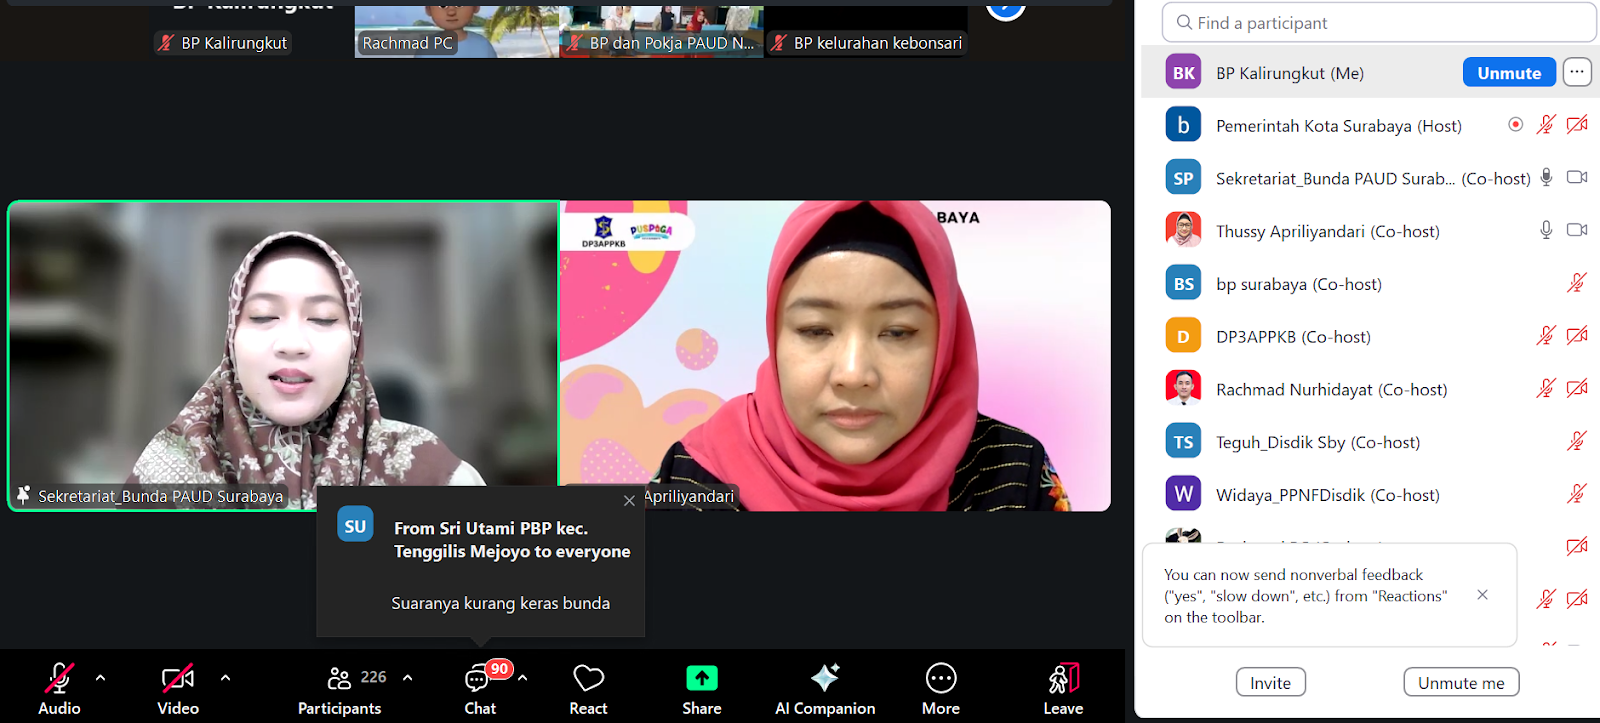Image resolution: width=1600 pixels, height=723 pixels.
Task: Click video-off icon for Pemerintah Kota Surabaya
Action: 1577,125
